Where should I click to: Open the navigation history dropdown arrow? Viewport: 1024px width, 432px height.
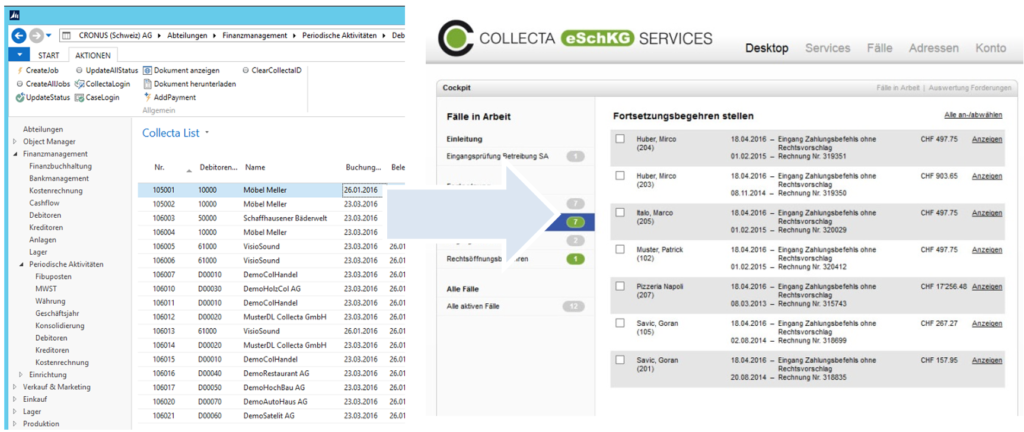click(50, 36)
